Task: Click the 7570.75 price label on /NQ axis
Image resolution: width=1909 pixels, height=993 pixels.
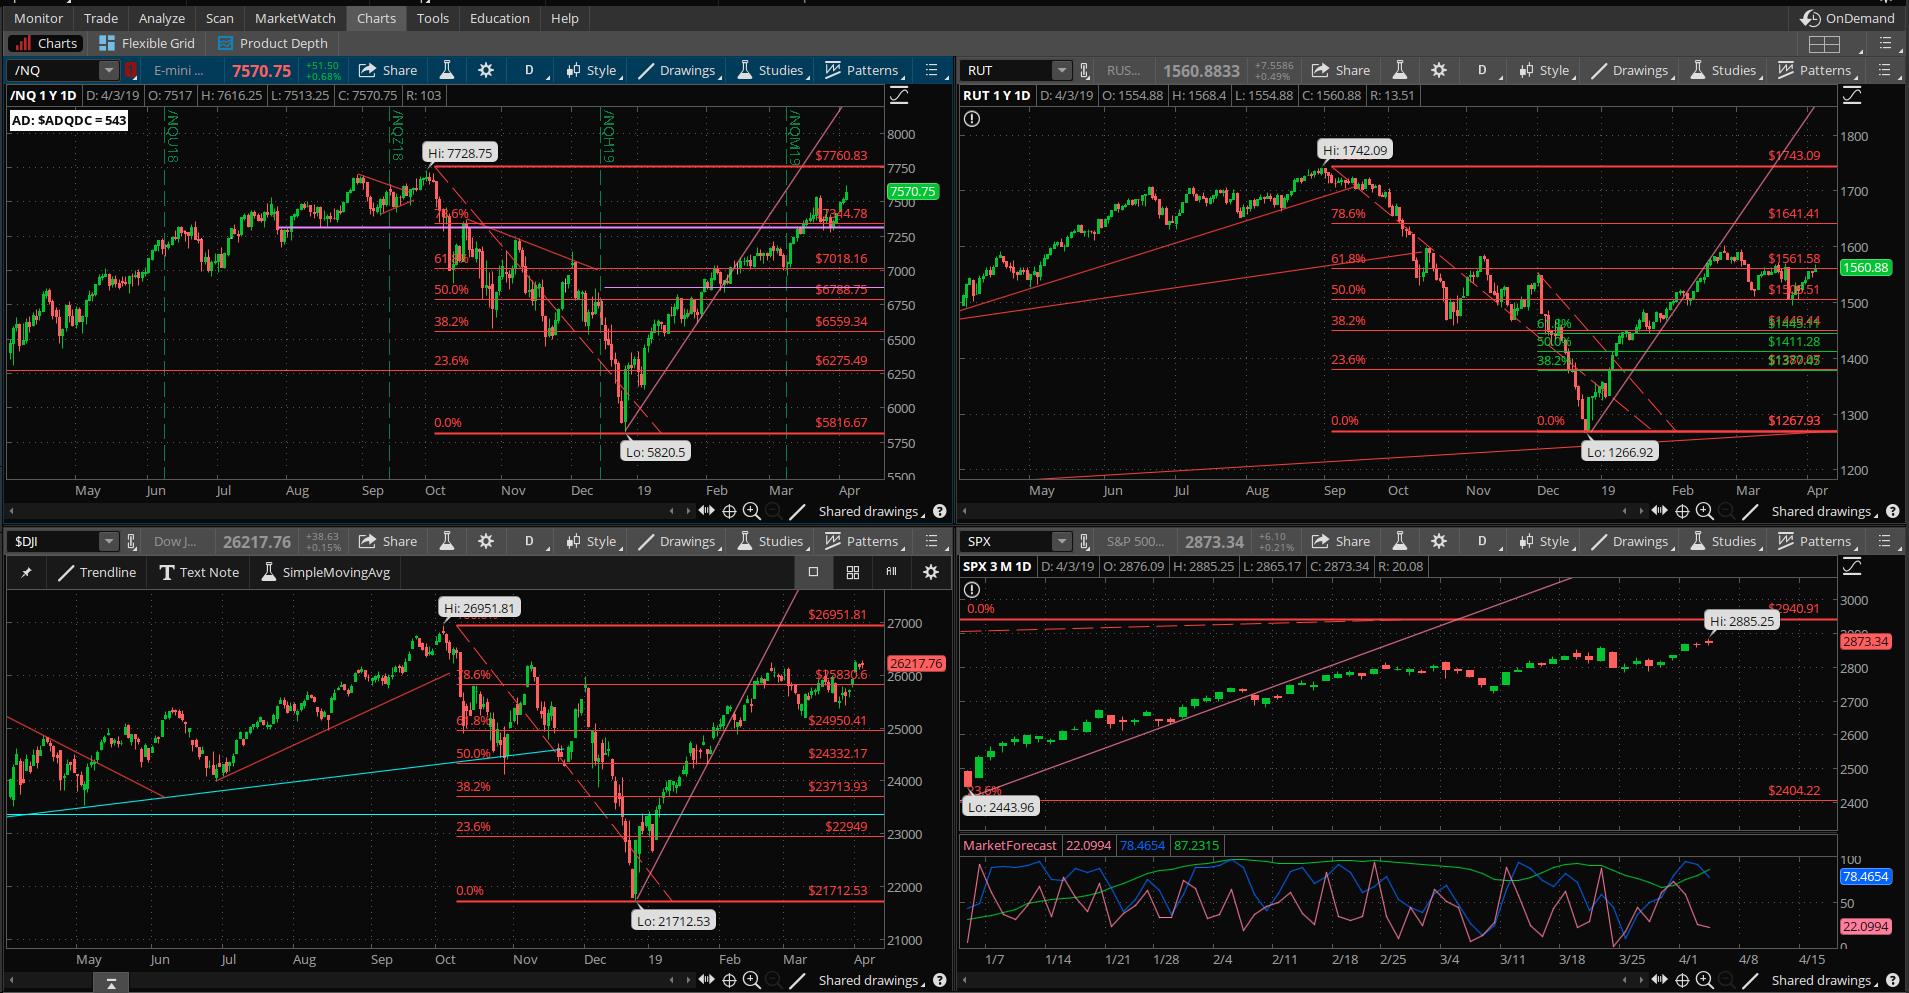Action: pos(911,191)
